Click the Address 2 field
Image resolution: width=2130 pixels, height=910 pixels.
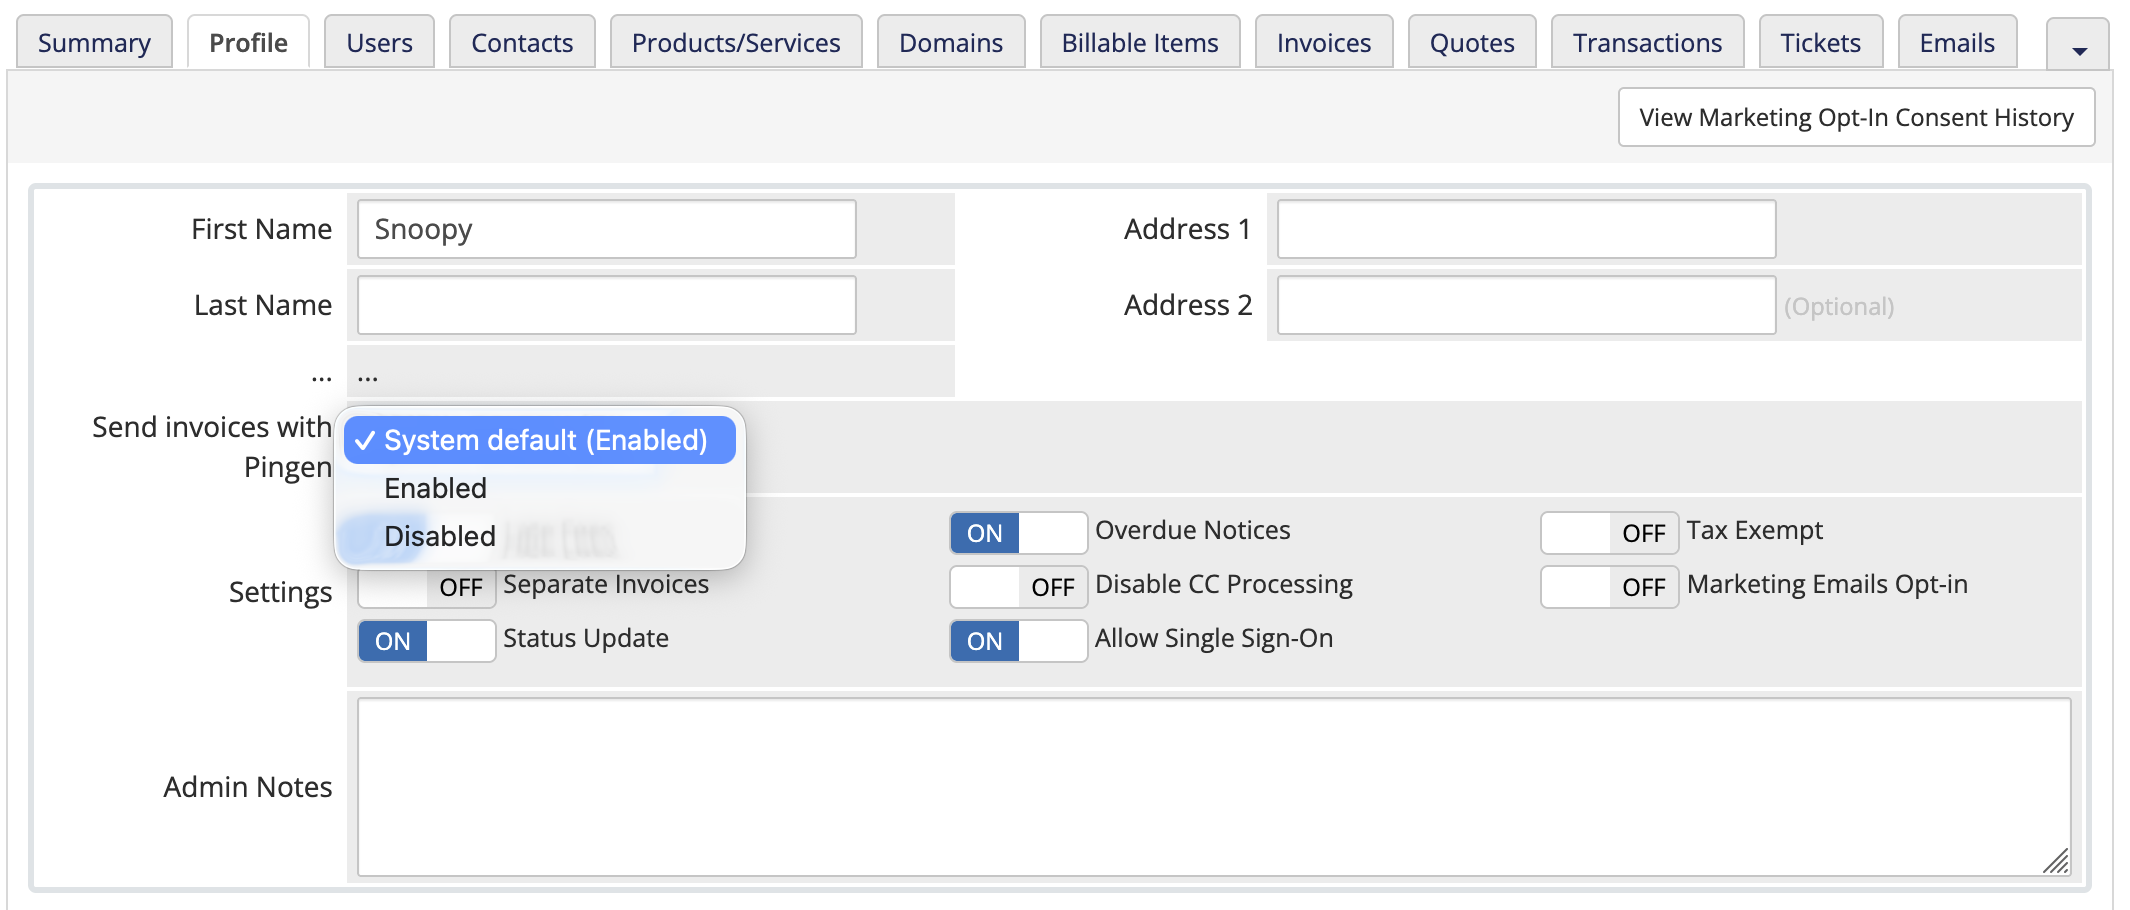point(1526,305)
